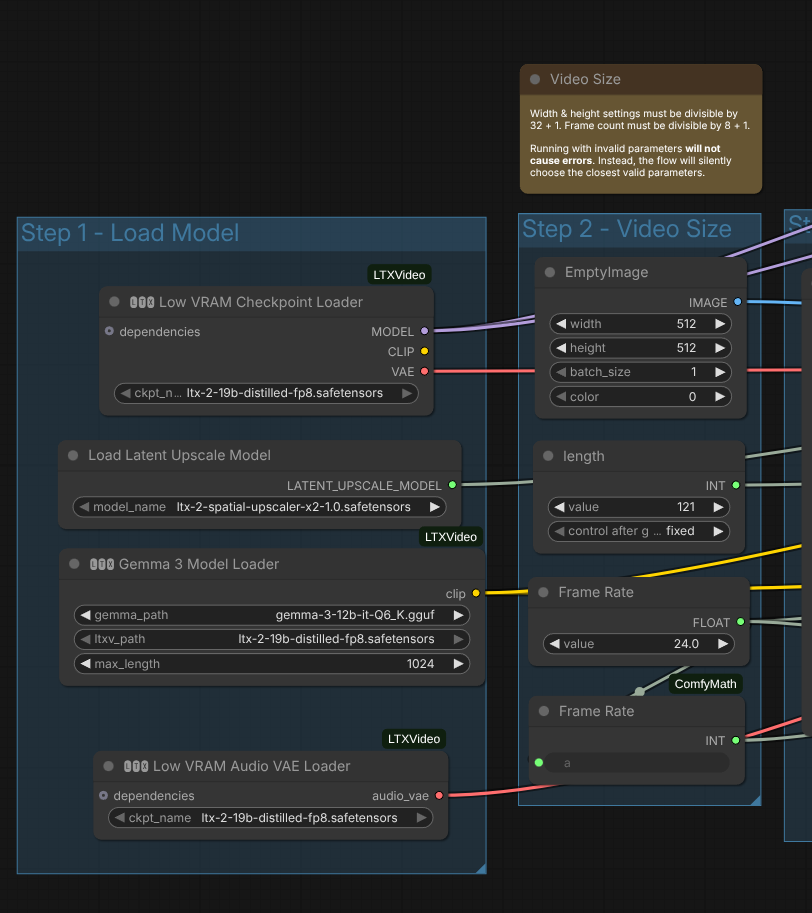The image size is (812, 913).
Task: Collapse the EmptyImage node dot
Action: pyautogui.click(x=549, y=272)
